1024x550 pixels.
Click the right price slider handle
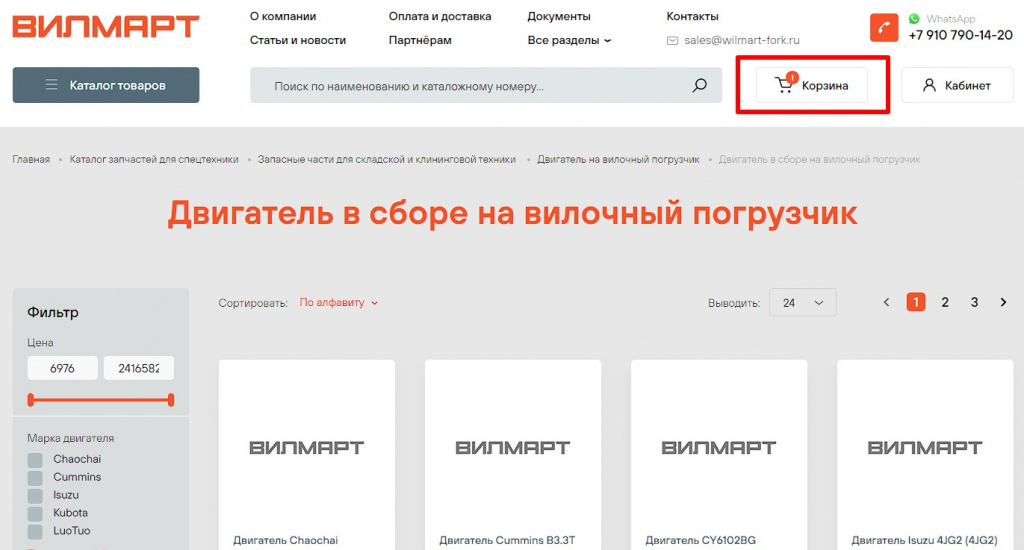point(170,400)
